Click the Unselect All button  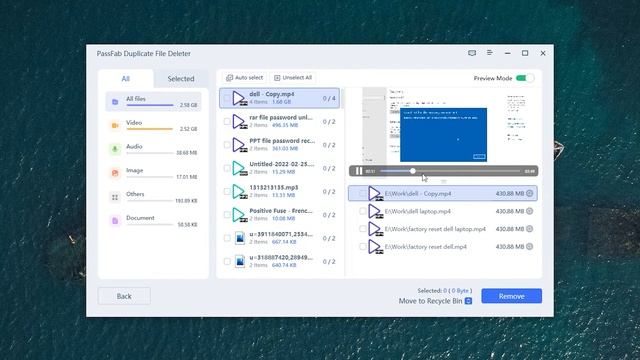point(293,78)
